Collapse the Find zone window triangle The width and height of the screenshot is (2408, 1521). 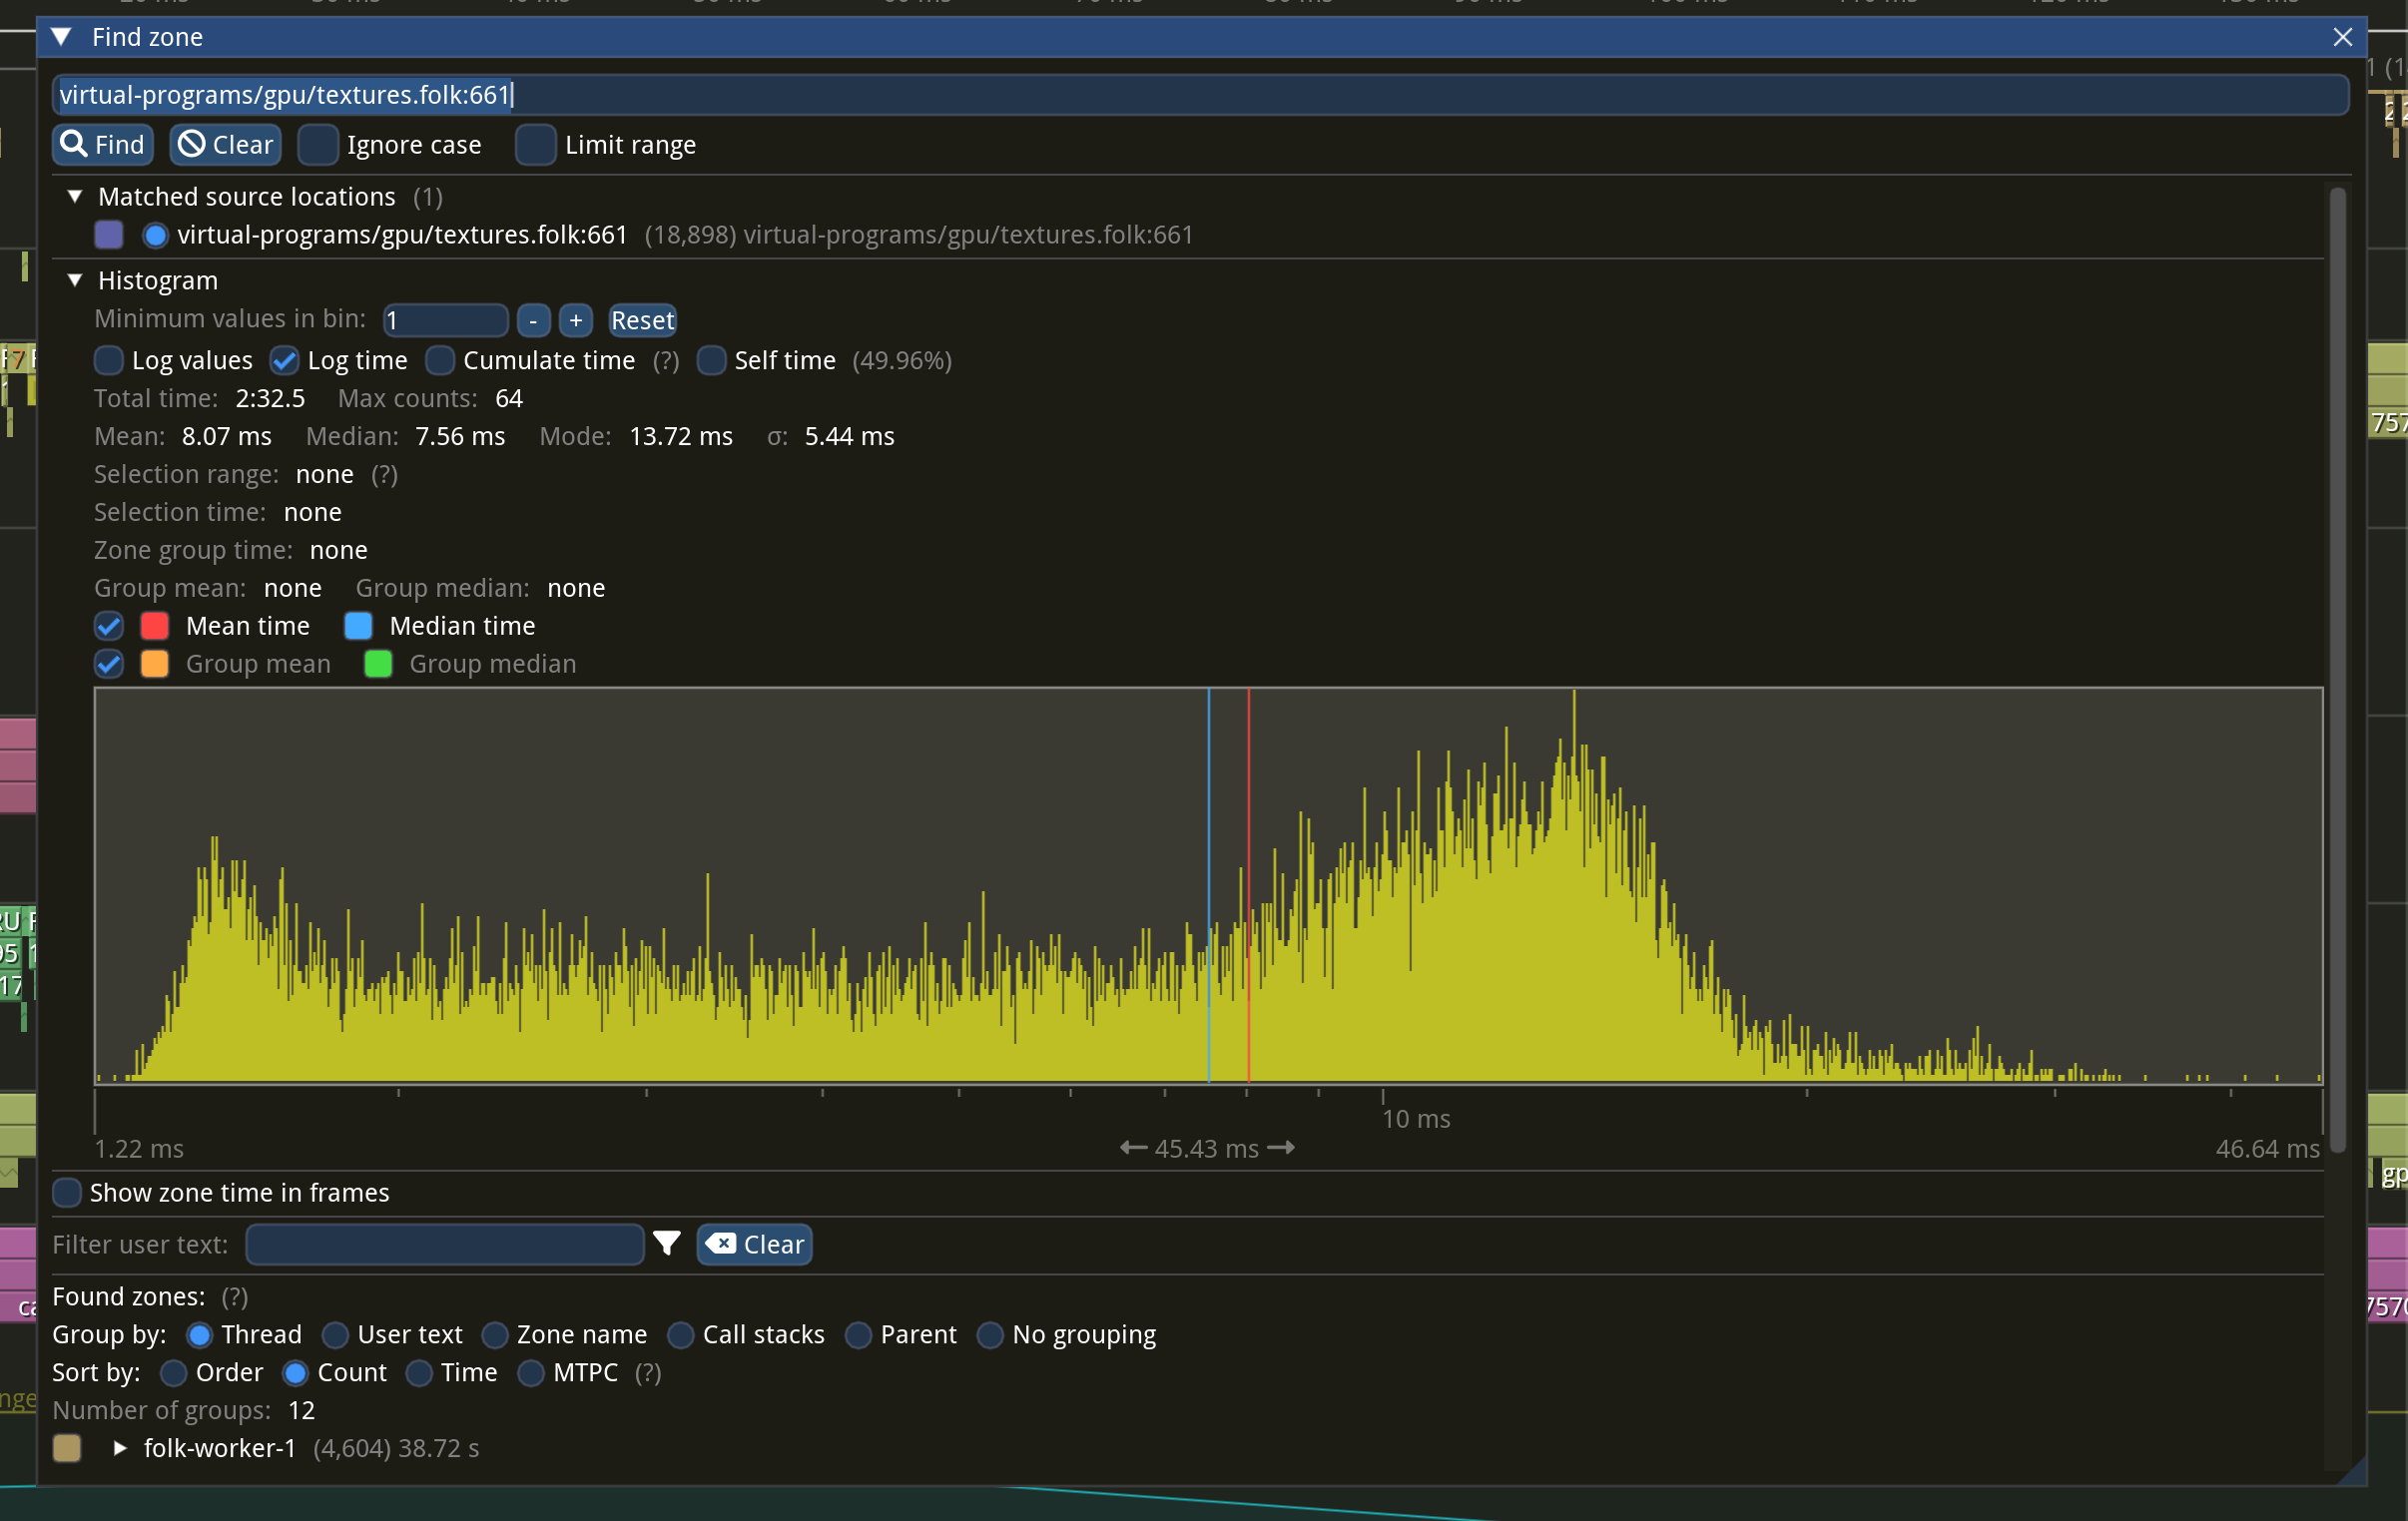(x=61, y=37)
